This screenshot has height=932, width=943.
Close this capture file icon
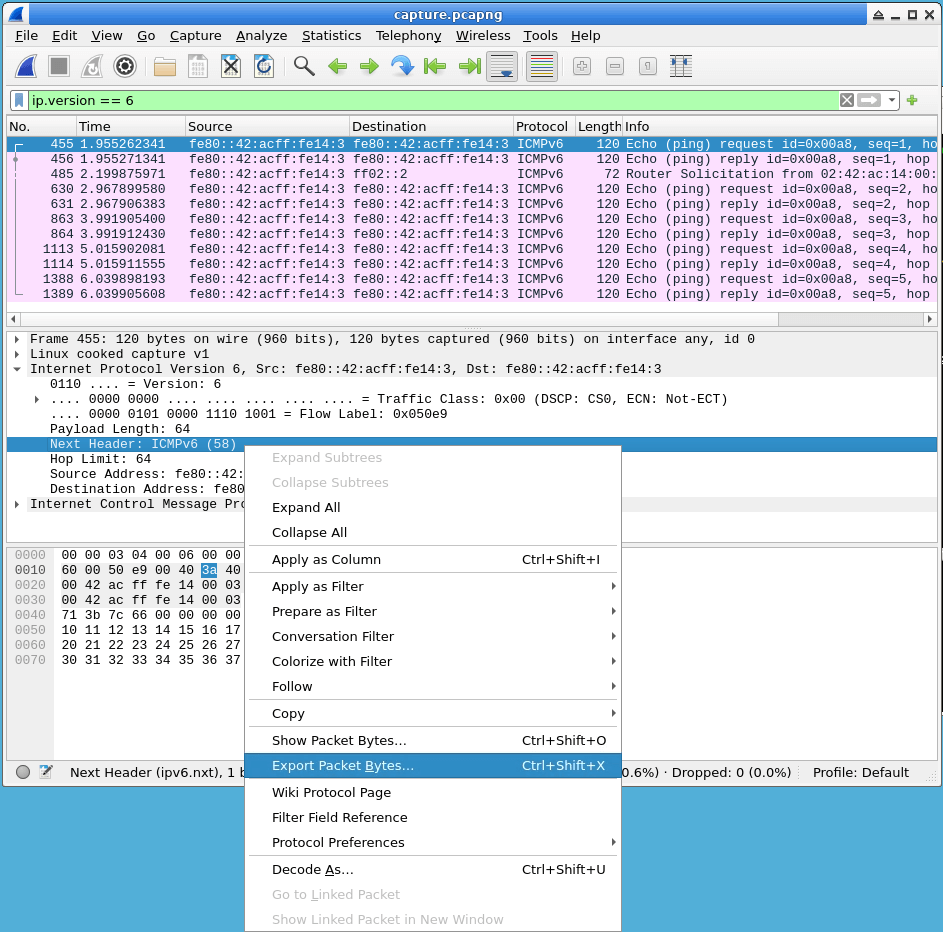tap(231, 66)
